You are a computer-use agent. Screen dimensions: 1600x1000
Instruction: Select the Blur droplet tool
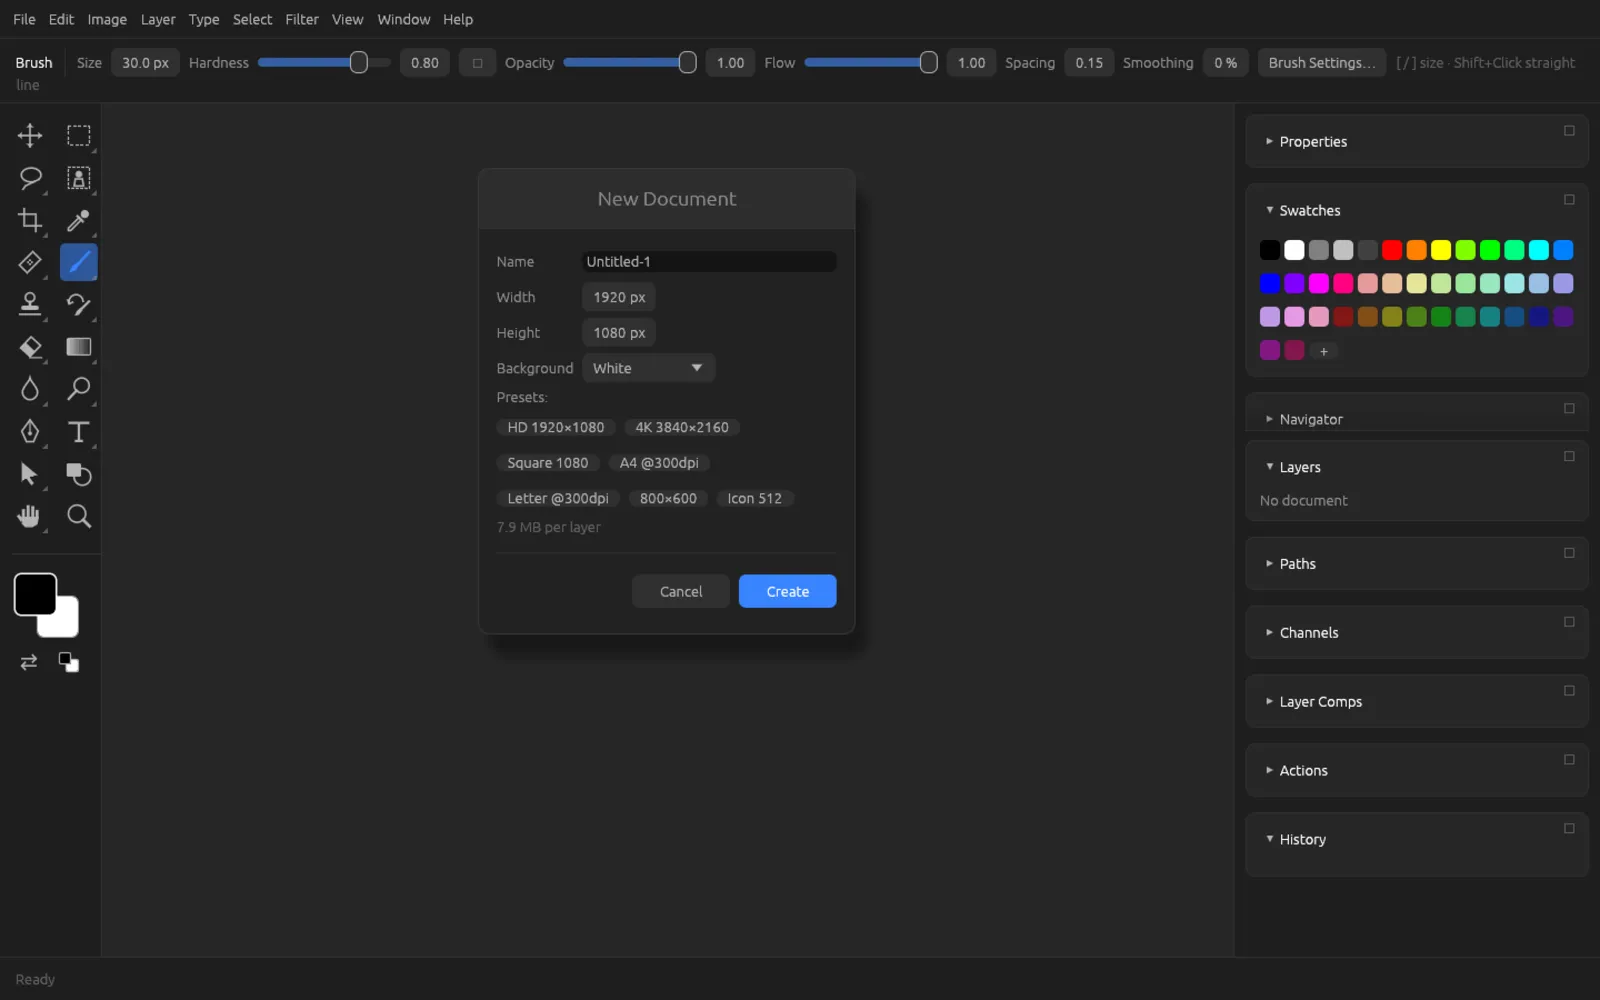30,389
